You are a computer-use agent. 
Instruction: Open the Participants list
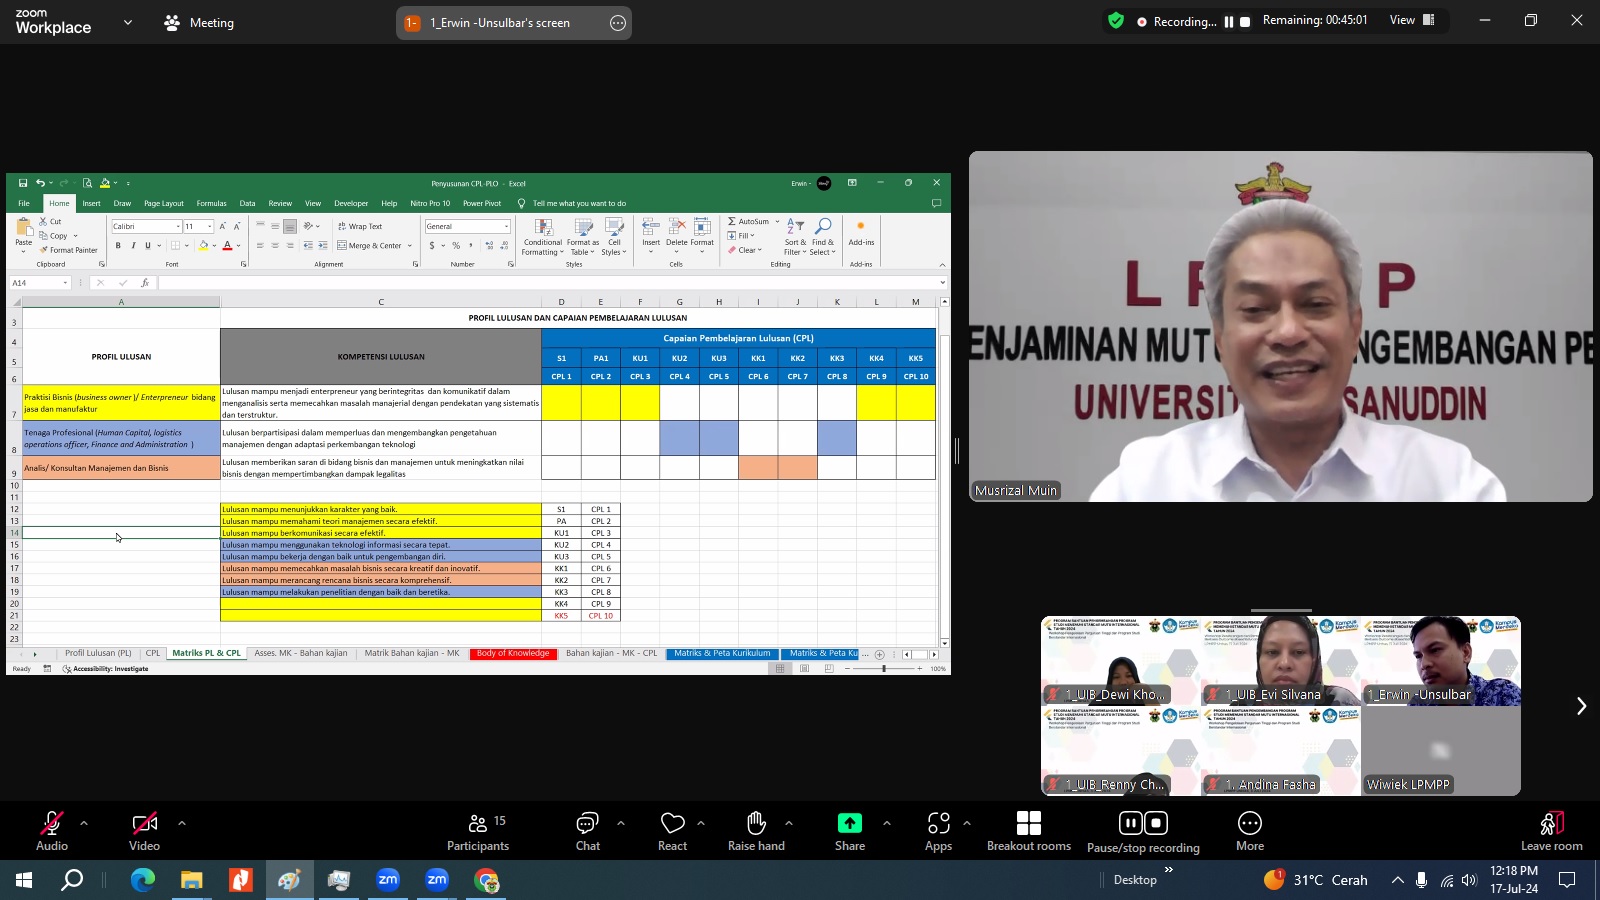pyautogui.click(x=478, y=830)
